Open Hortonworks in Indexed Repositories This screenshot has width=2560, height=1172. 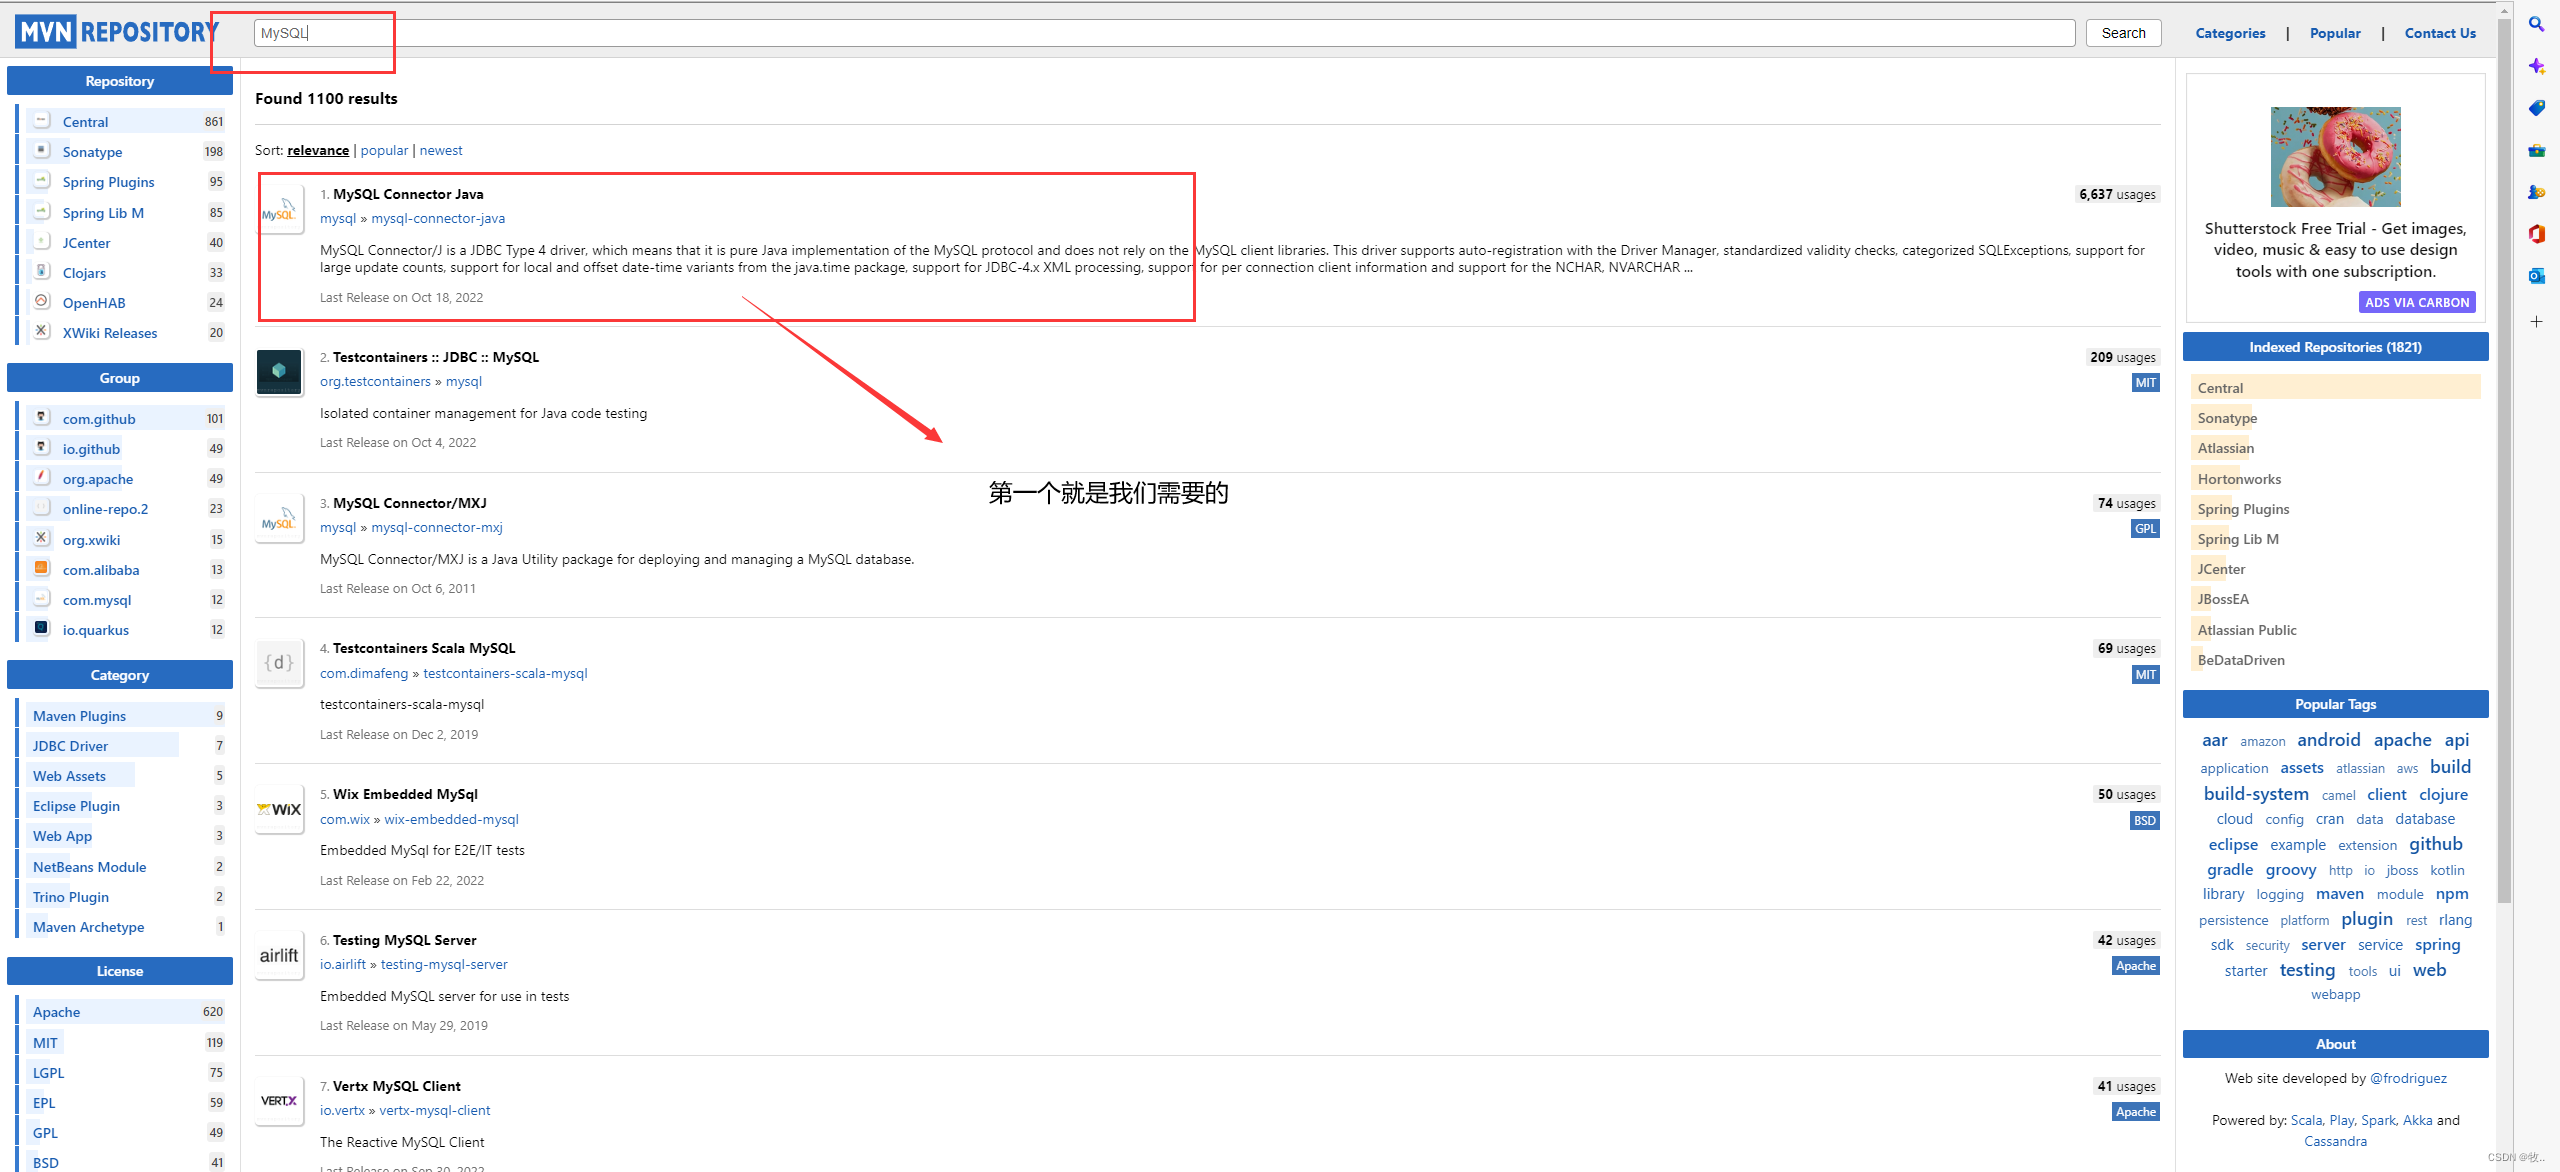click(2239, 479)
